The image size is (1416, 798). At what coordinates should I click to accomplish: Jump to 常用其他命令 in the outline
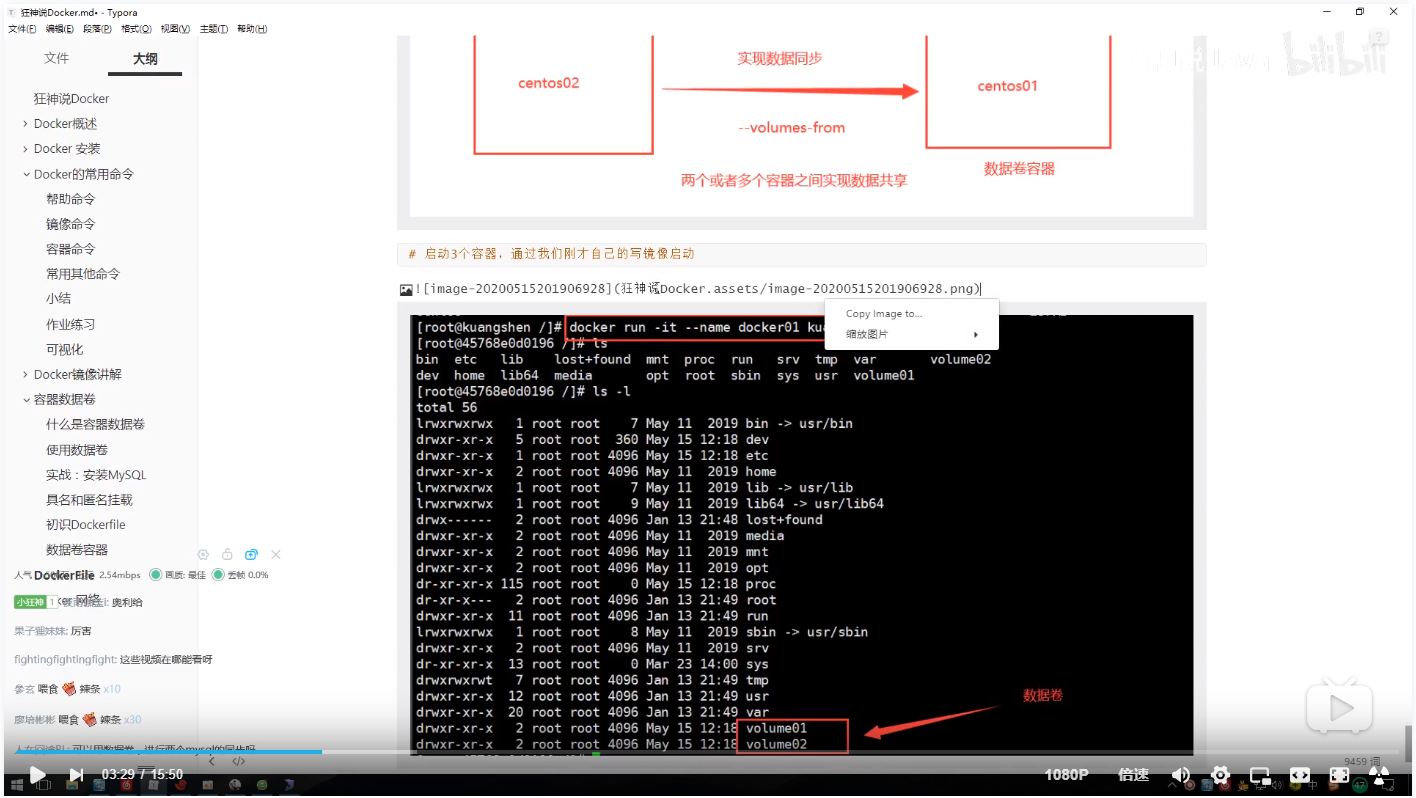[83, 274]
